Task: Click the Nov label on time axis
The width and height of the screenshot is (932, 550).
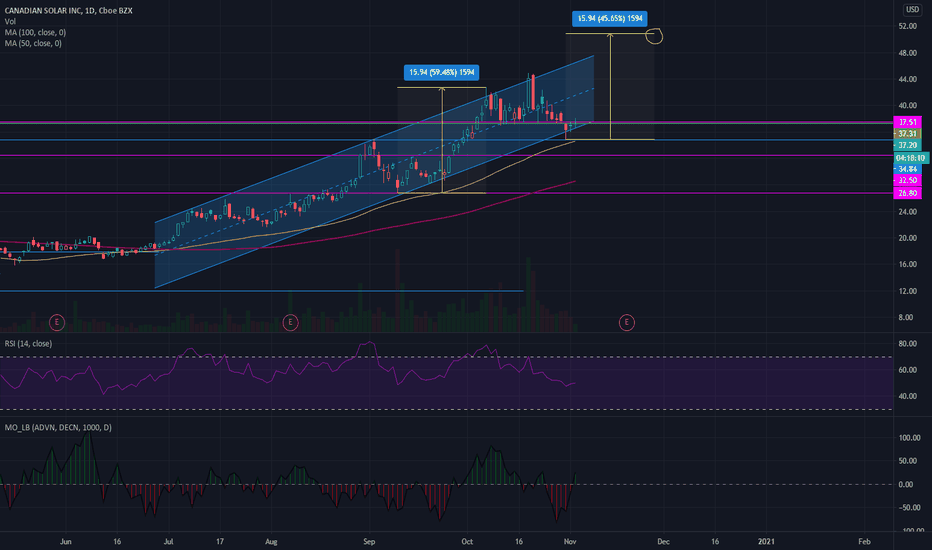Action: [x=570, y=542]
